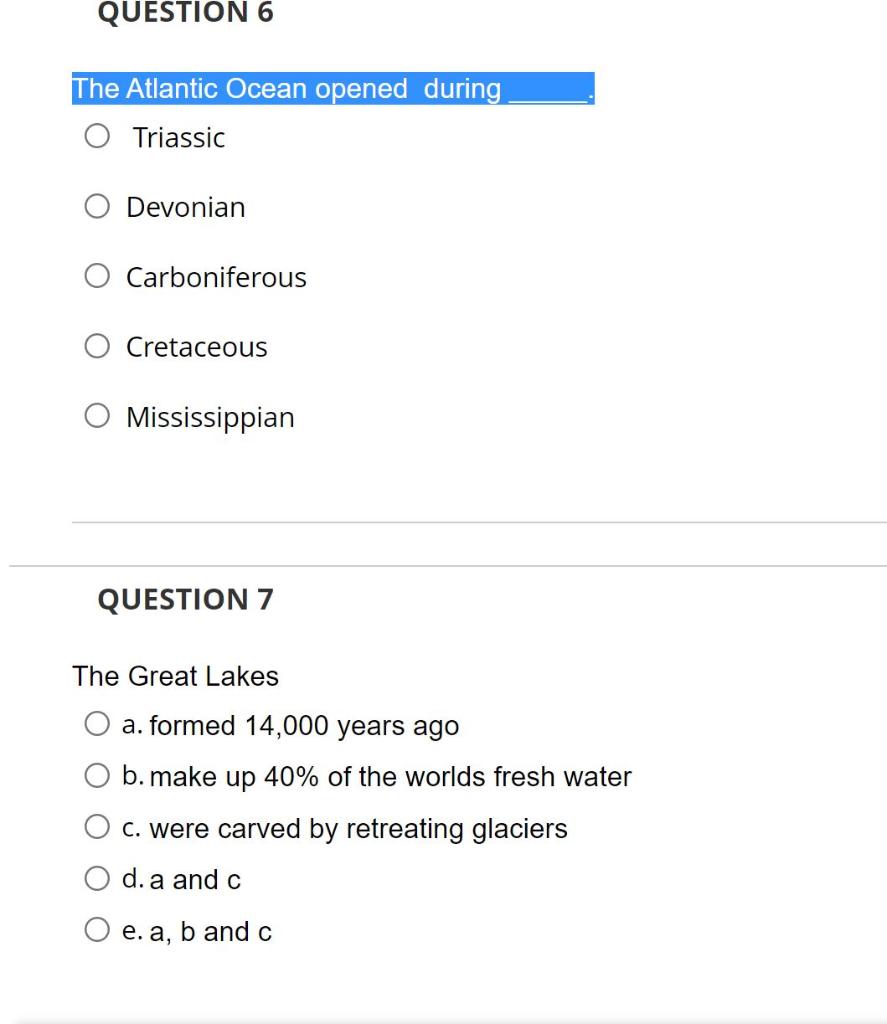Select radio button for option b, 40% fresh water
The height and width of the screenshot is (1024, 887).
[97, 776]
